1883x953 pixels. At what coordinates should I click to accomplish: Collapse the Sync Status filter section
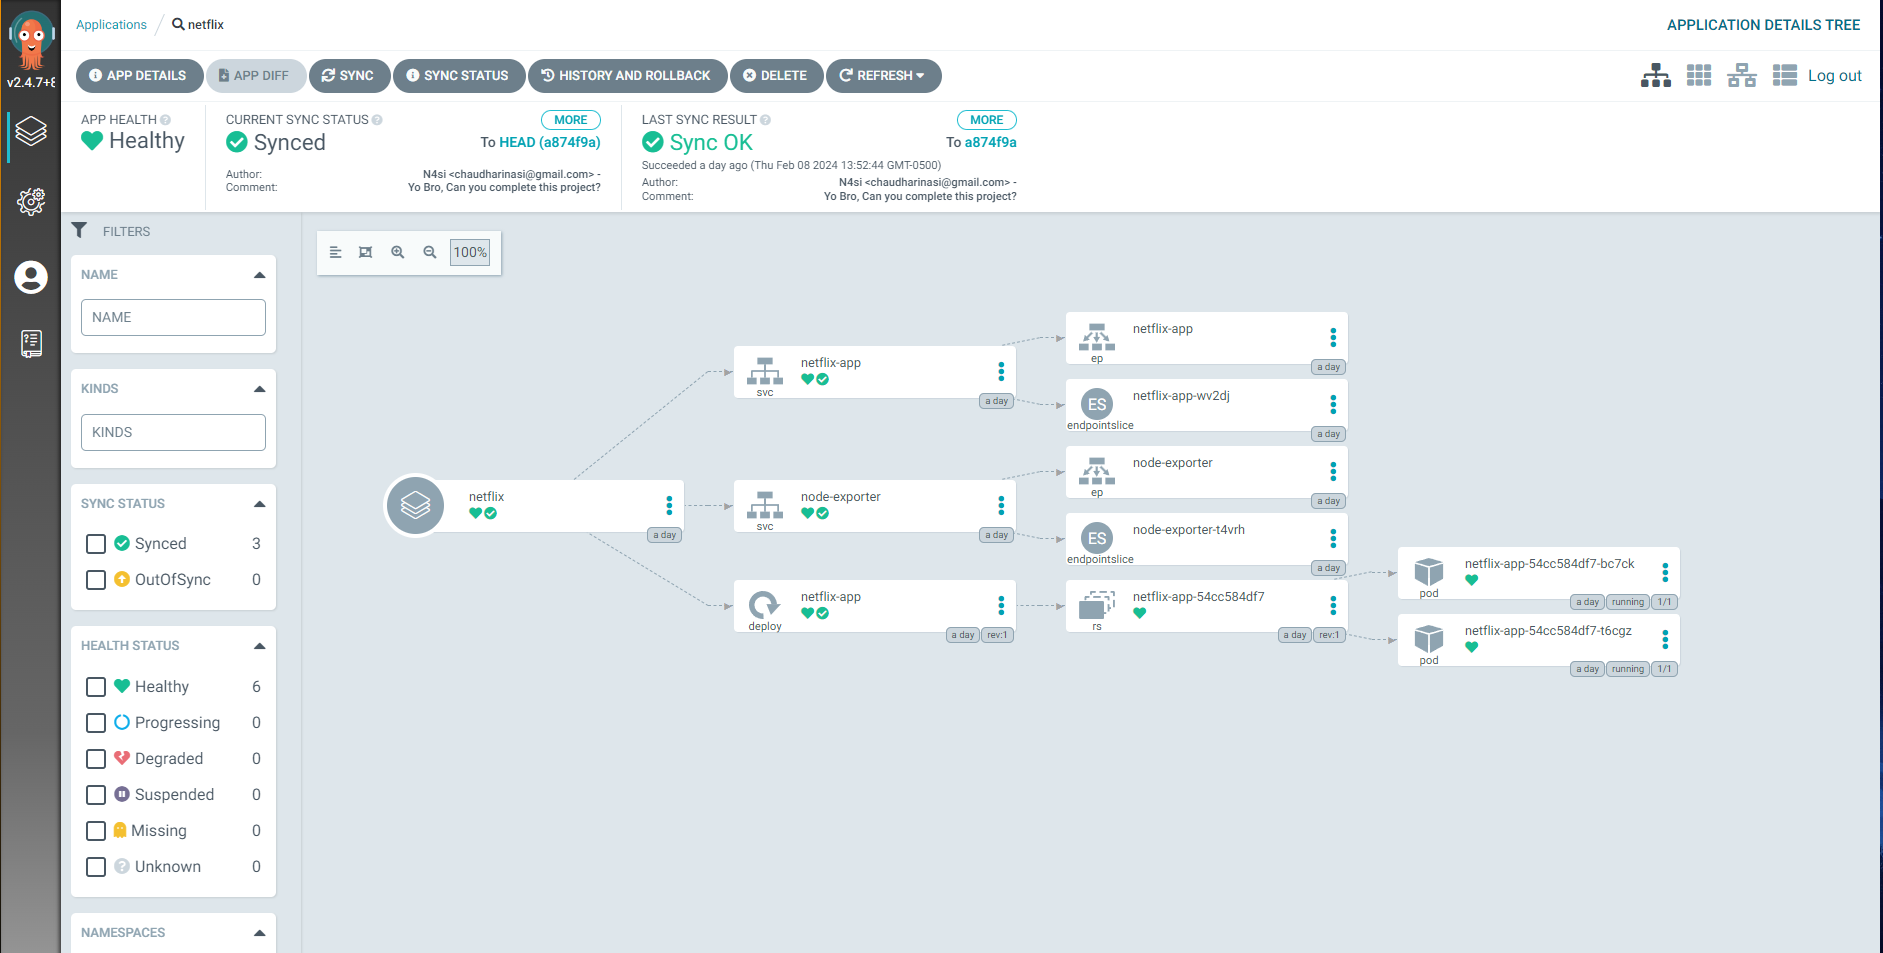259,504
